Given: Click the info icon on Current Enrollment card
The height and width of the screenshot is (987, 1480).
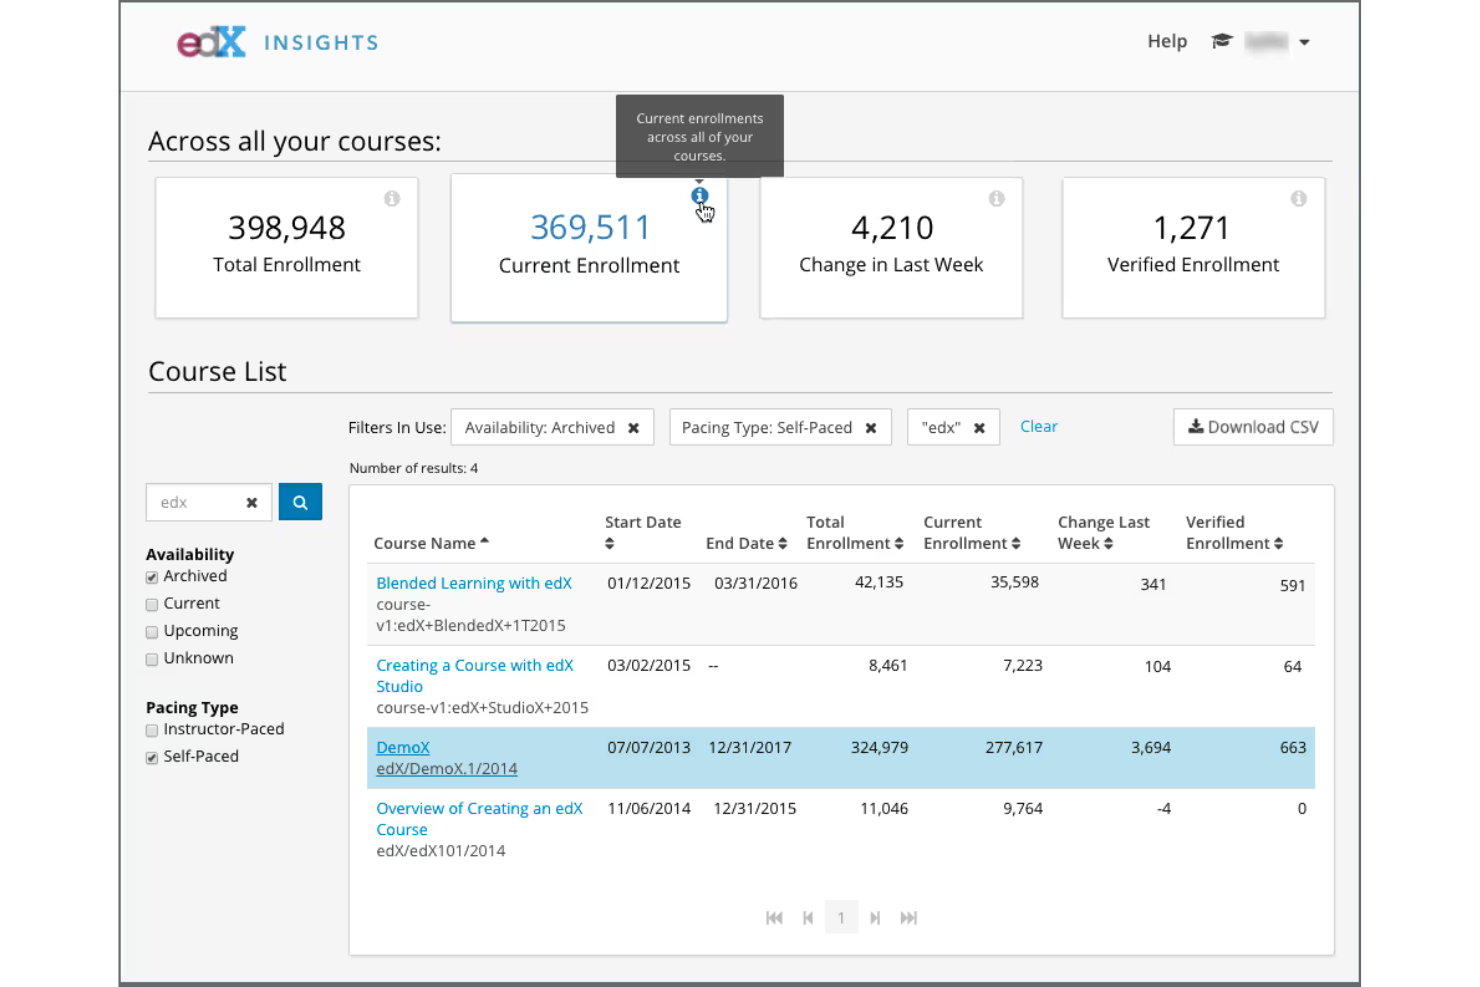Looking at the screenshot, I should (x=699, y=196).
